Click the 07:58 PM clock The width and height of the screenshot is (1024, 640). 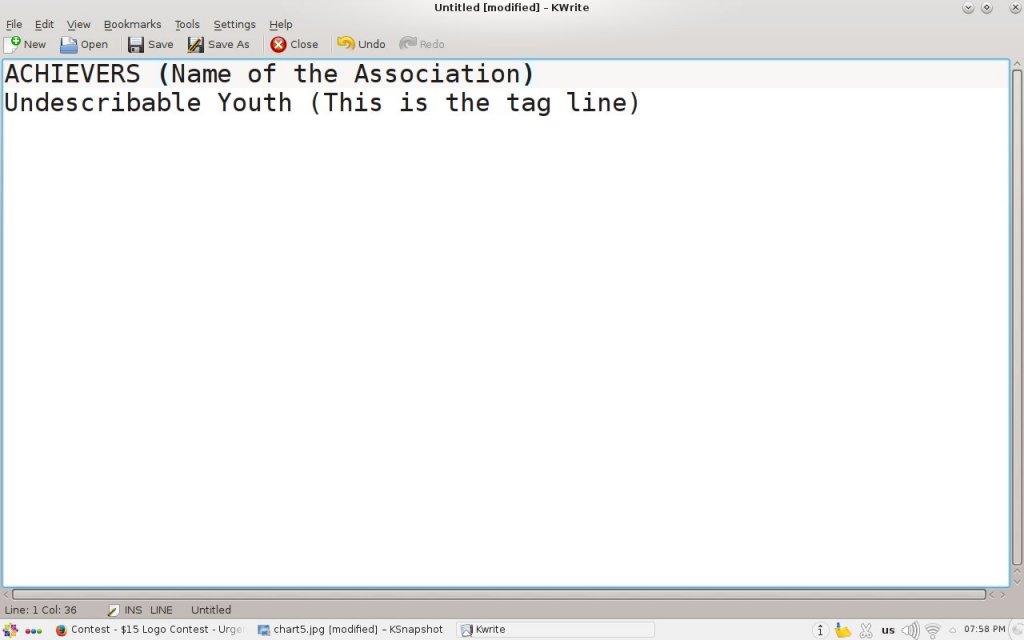pos(984,629)
